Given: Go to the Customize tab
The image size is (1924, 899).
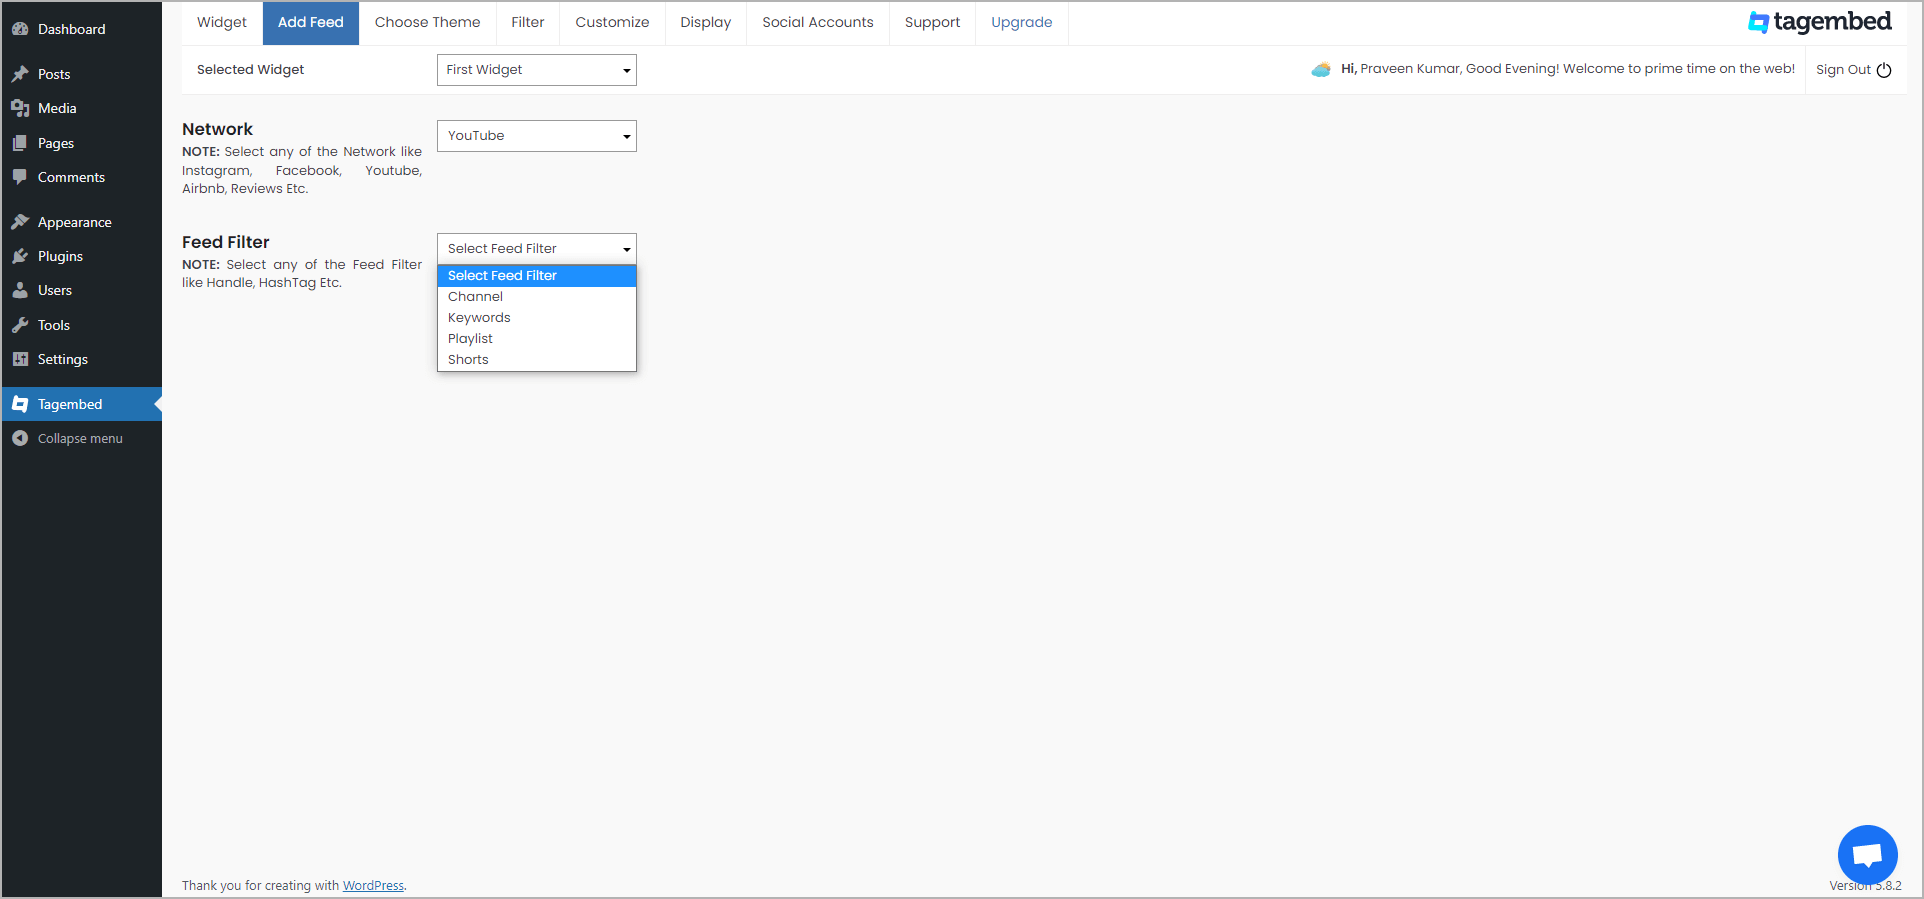Looking at the screenshot, I should point(612,23).
